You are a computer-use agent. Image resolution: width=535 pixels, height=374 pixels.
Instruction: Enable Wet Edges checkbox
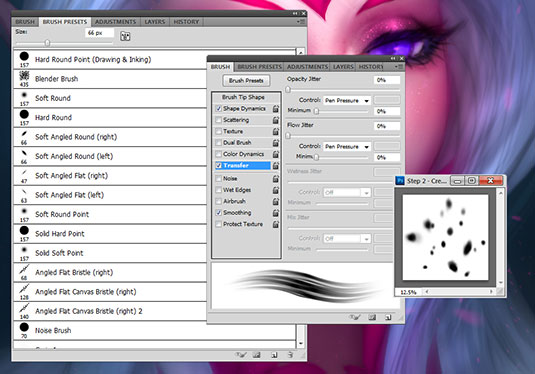click(x=219, y=190)
